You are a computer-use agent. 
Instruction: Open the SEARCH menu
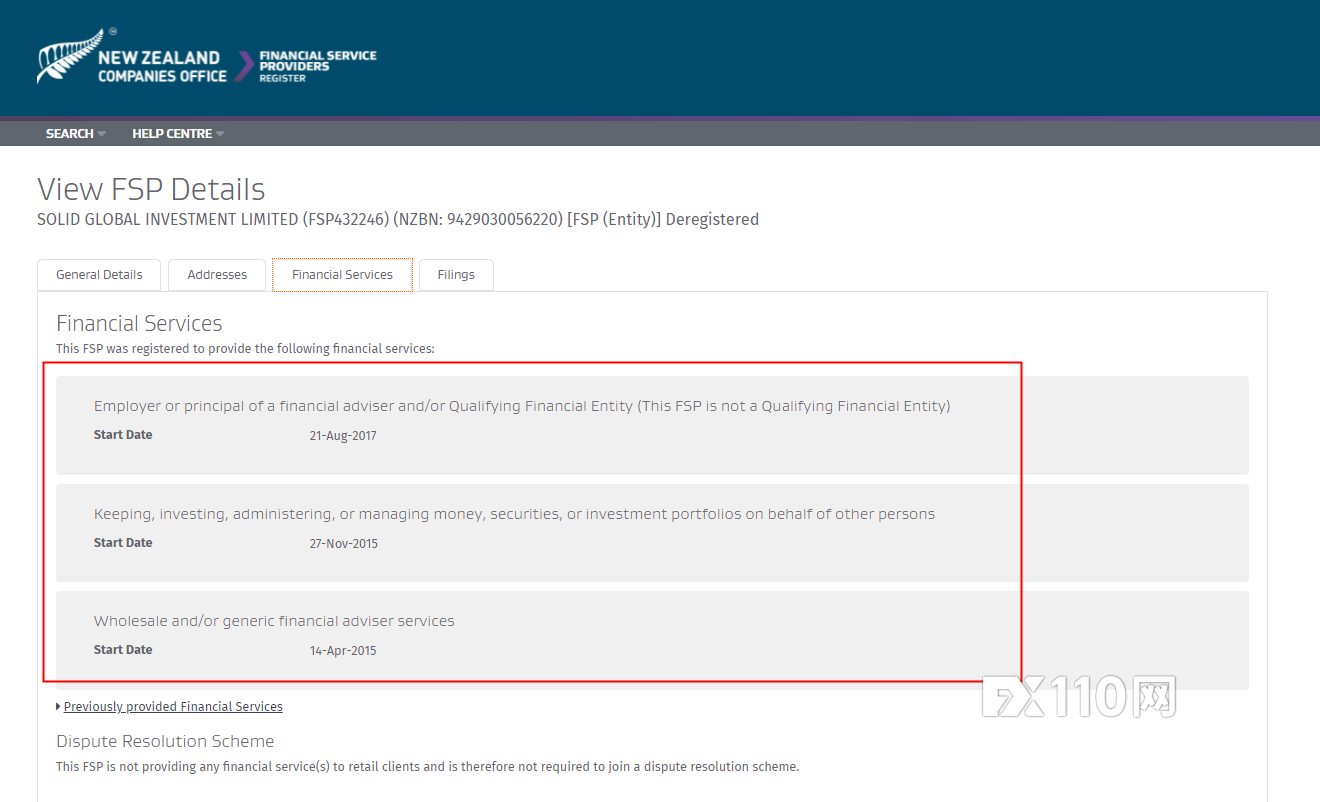pyautogui.click(x=69, y=134)
